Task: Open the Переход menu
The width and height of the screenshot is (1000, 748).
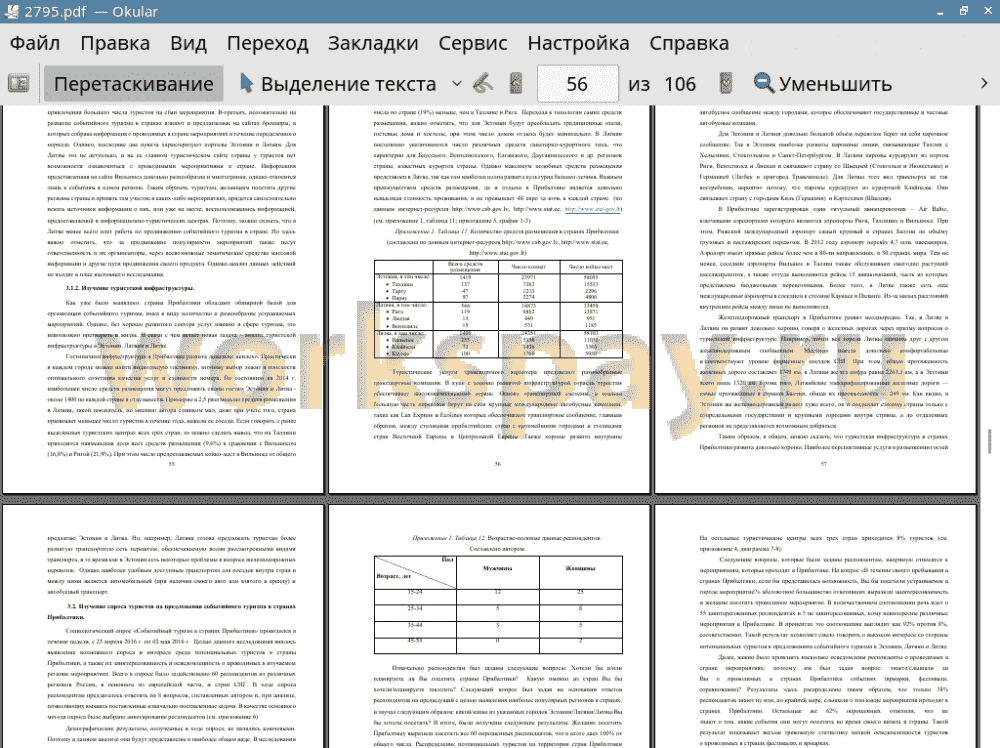Action: click(267, 43)
